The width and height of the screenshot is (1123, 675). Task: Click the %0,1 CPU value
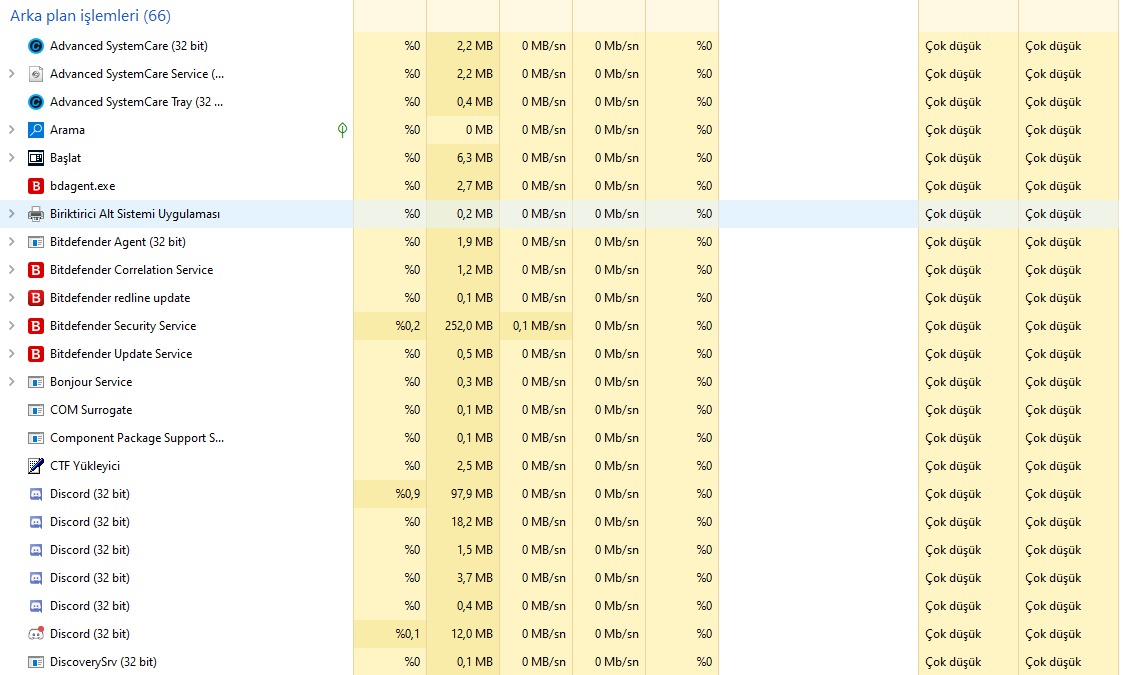[408, 633]
